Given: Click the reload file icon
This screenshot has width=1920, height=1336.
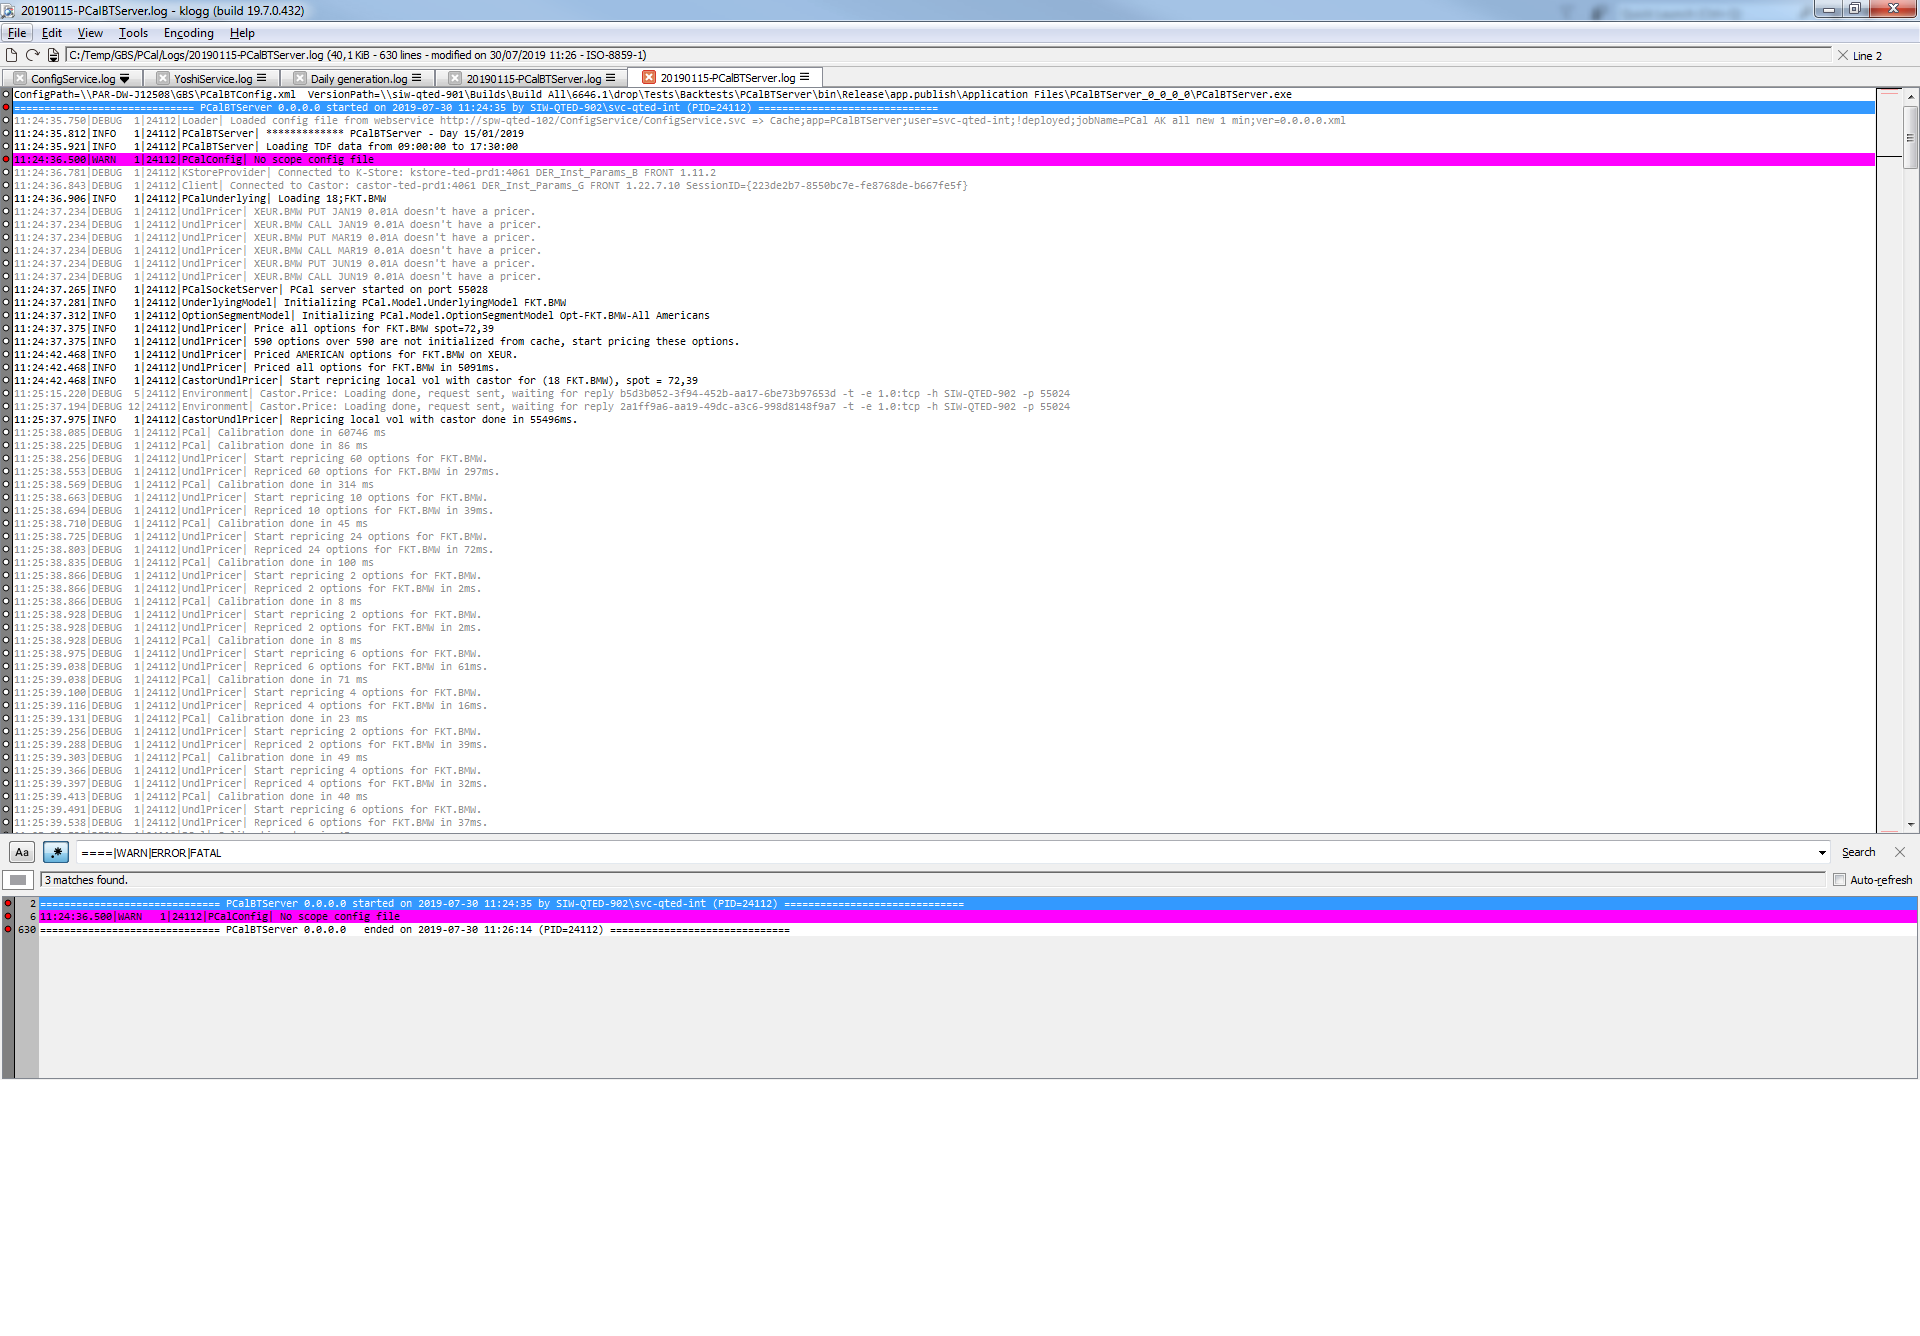Looking at the screenshot, I should click(x=33, y=55).
